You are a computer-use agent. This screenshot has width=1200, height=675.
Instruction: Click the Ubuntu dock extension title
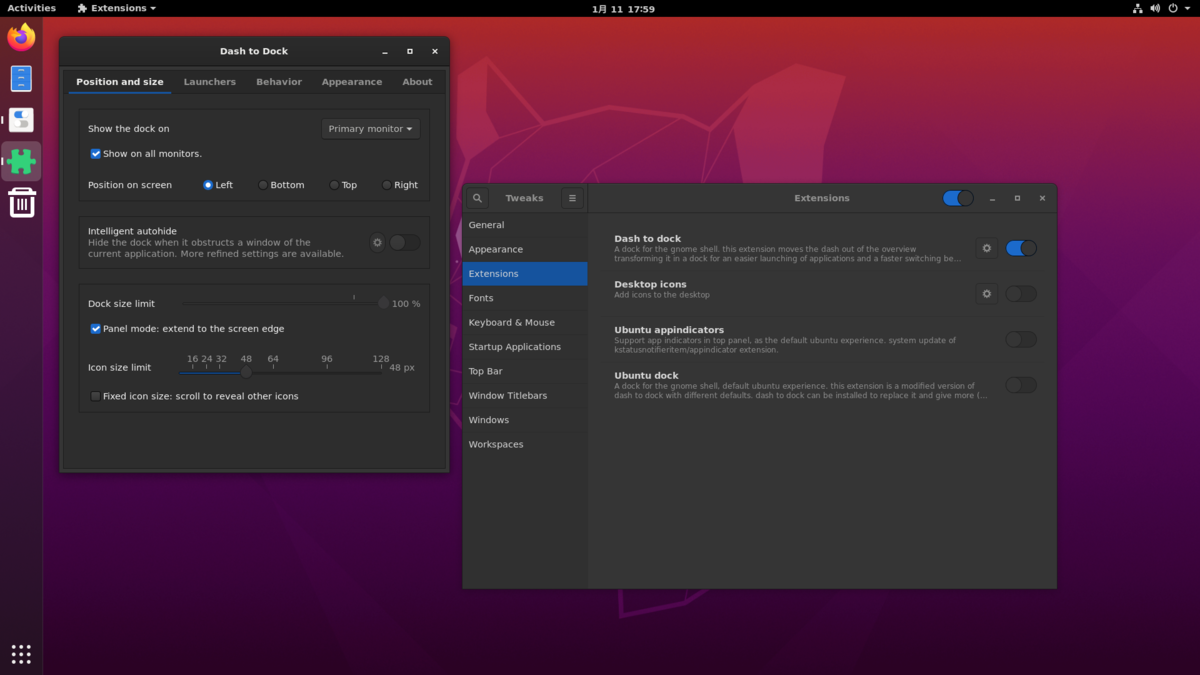pos(646,376)
